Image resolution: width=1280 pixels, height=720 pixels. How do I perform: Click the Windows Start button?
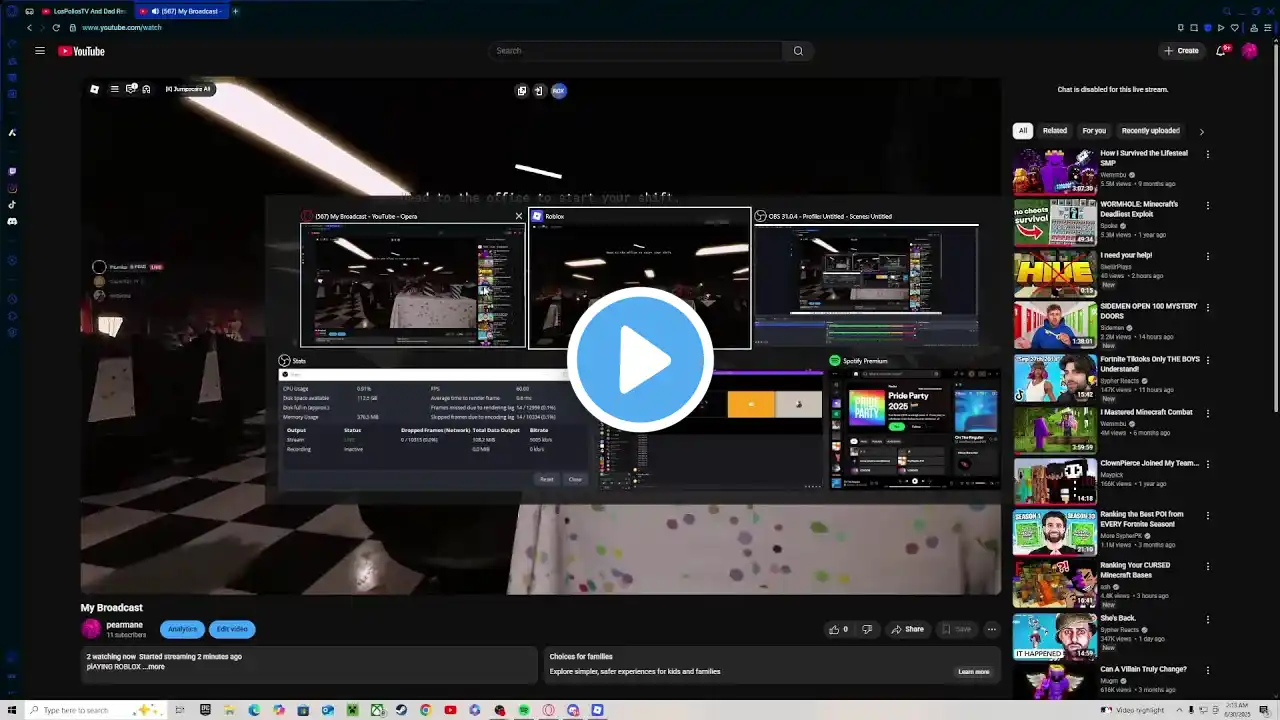(11, 710)
